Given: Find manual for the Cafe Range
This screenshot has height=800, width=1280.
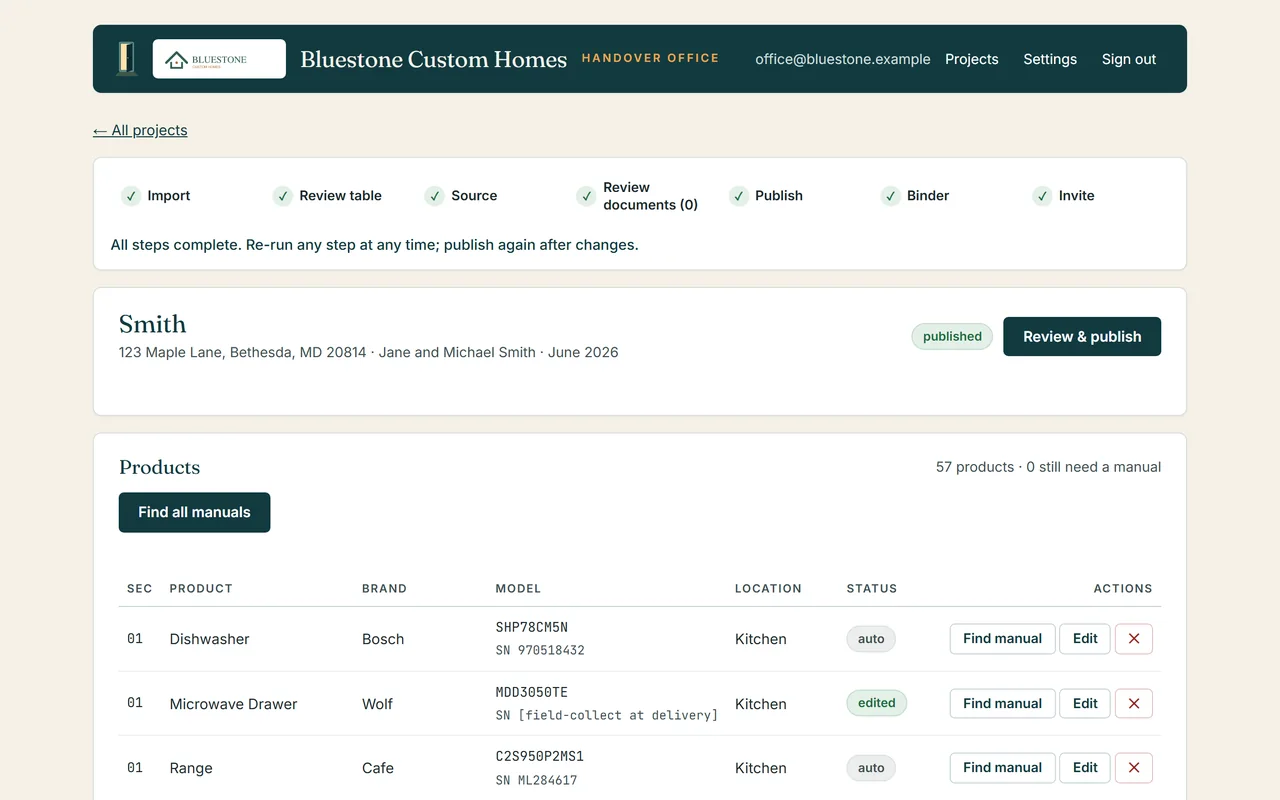Looking at the screenshot, I should (1002, 768).
